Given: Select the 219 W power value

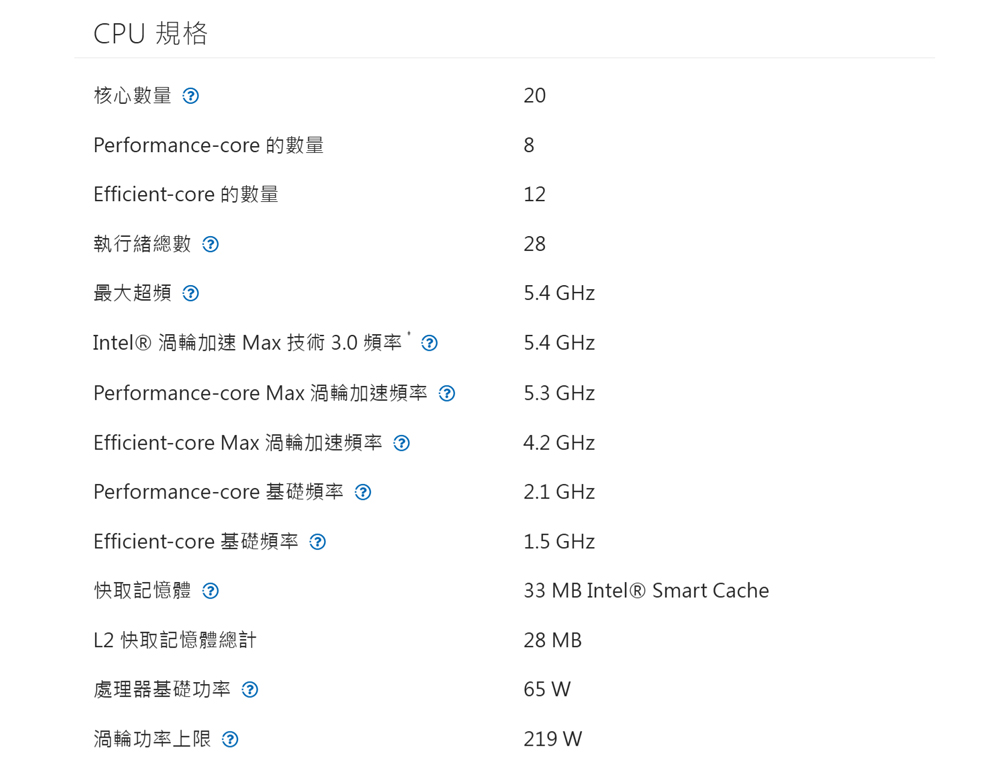Looking at the screenshot, I should [552, 740].
